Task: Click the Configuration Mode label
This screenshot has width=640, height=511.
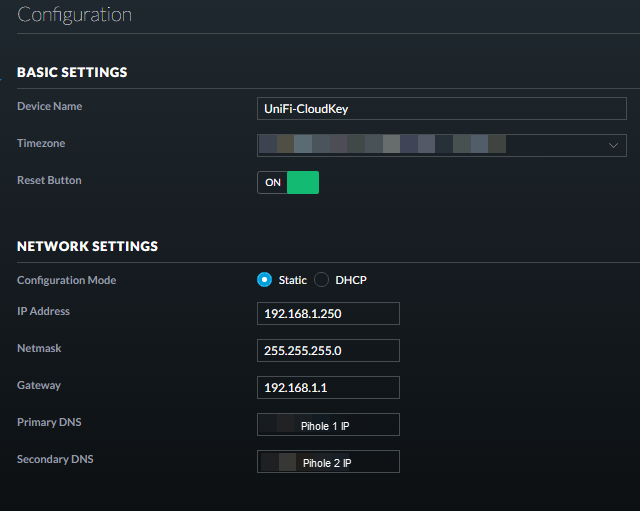Action: point(67,280)
